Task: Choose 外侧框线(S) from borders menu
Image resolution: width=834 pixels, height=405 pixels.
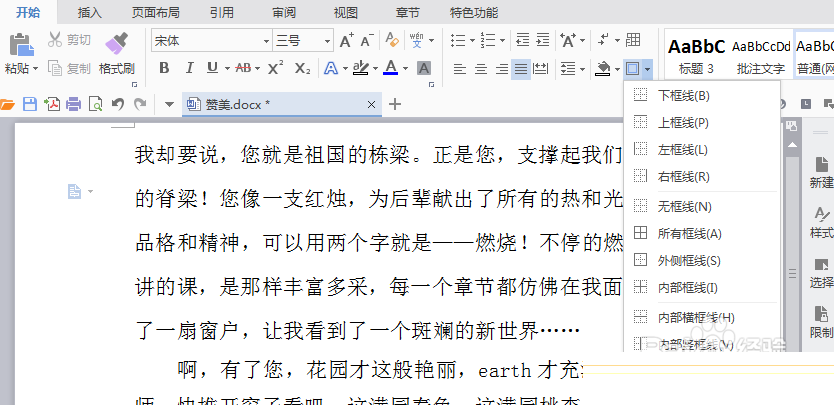Action: (702, 260)
